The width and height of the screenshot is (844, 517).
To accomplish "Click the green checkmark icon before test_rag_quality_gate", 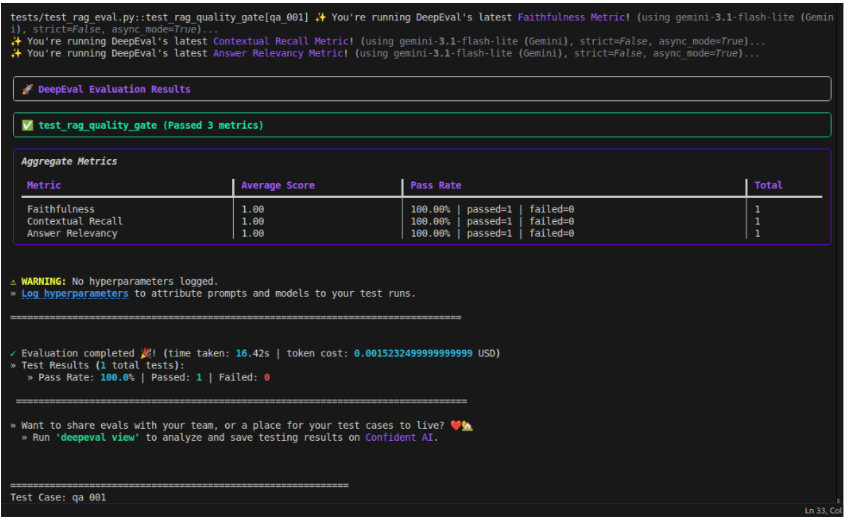I will [27, 125].
